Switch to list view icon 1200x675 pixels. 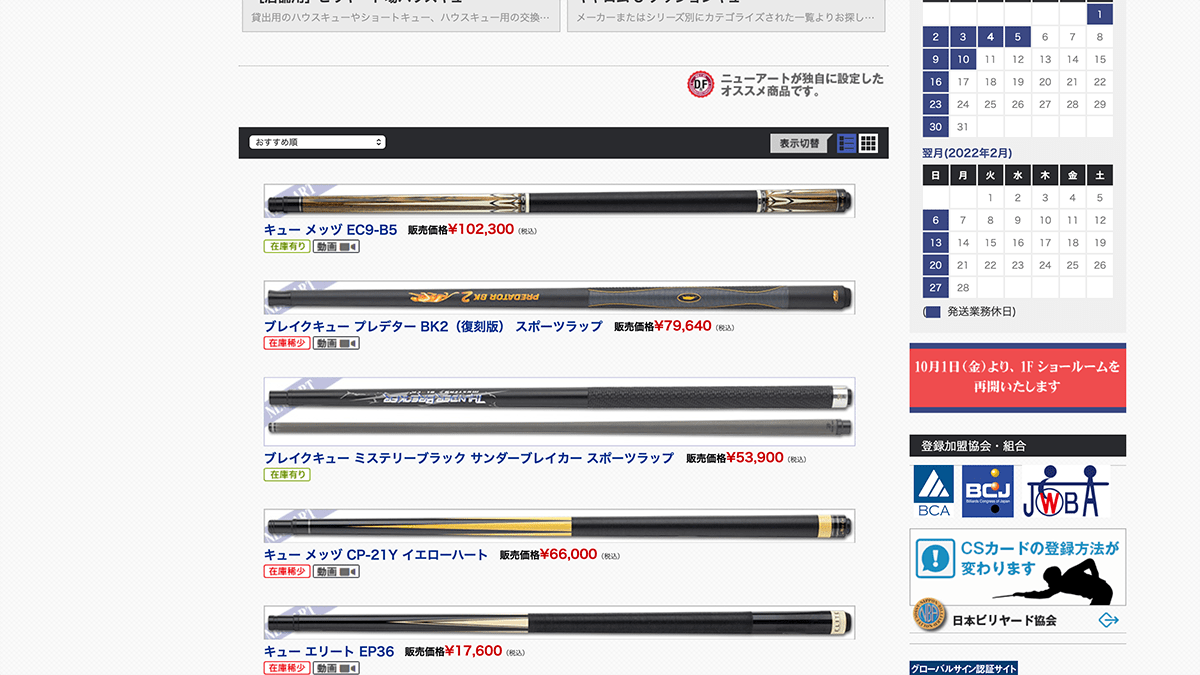pyautogui.click(x=847, y=143)
